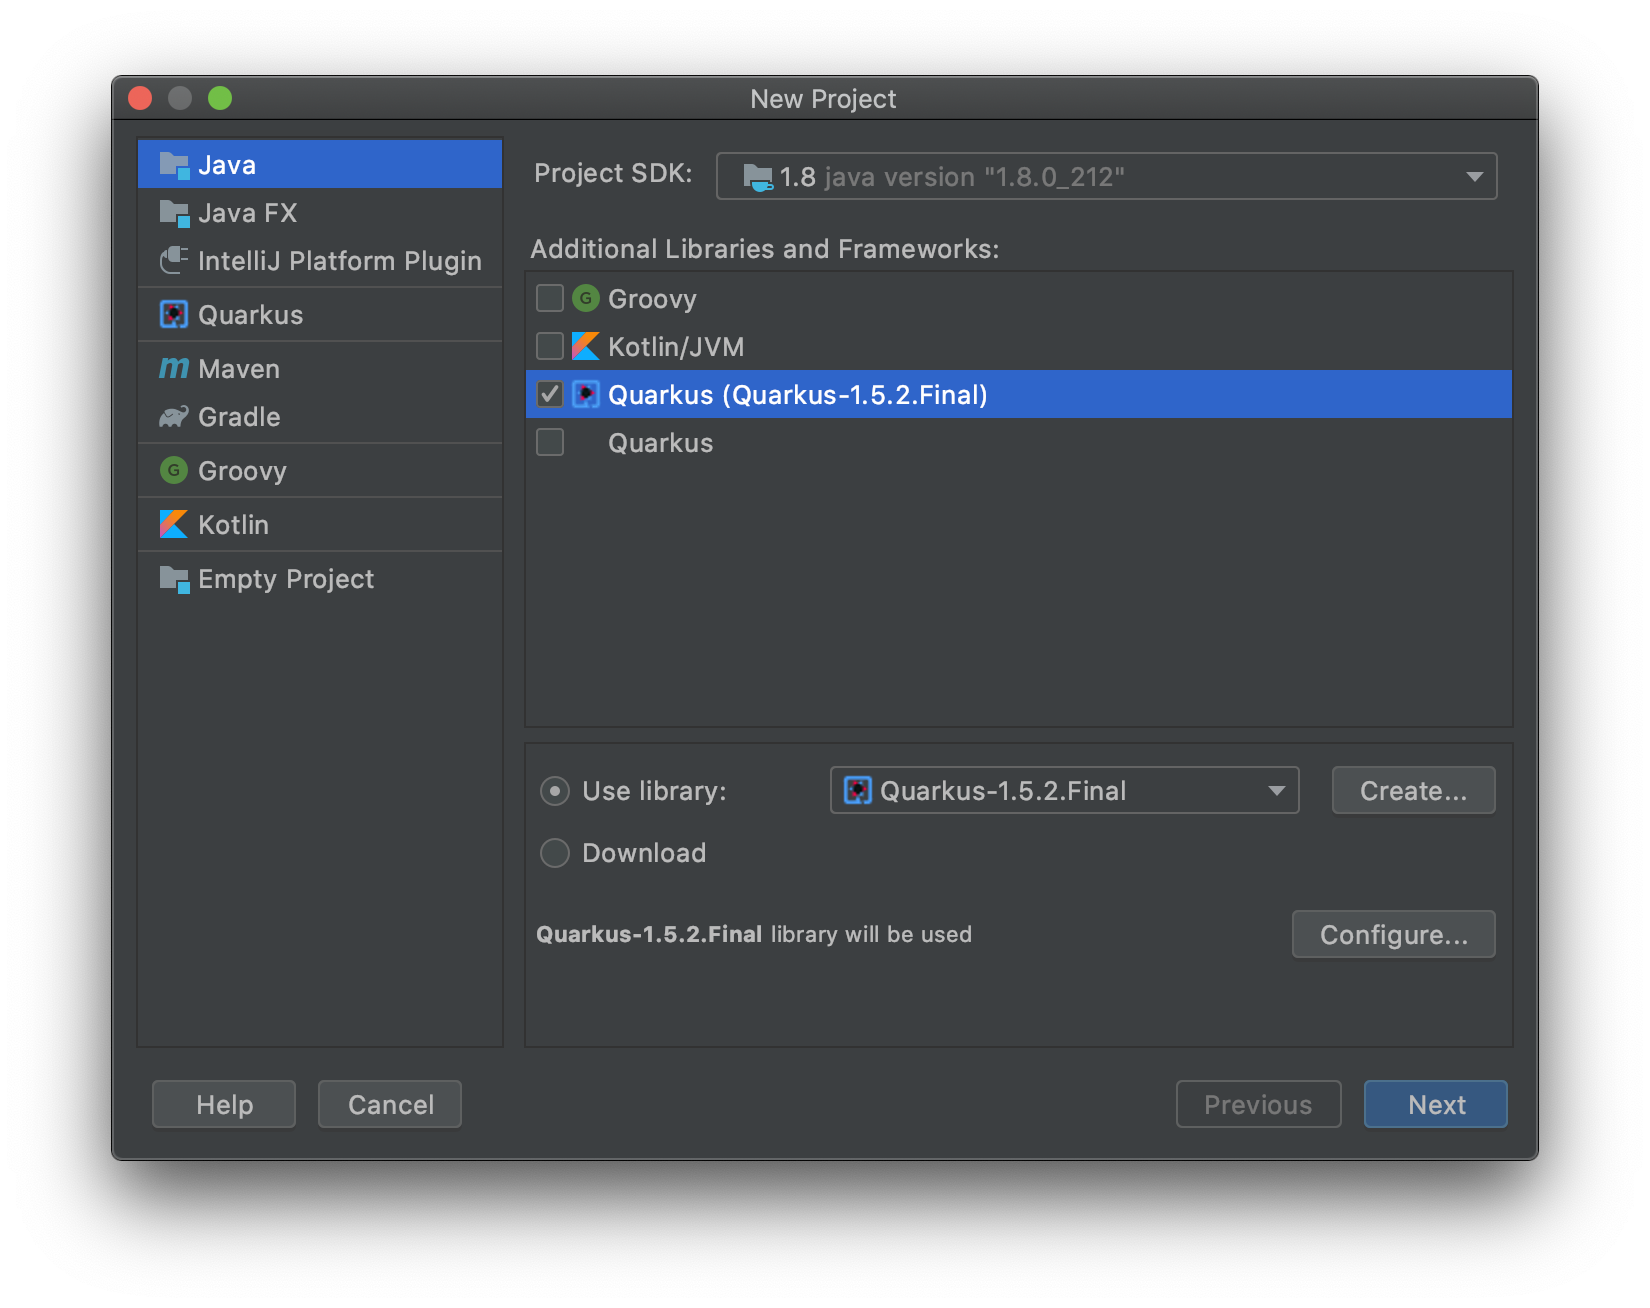
Task: Open the Project SDK dropdown
Action: (1107, 177)
